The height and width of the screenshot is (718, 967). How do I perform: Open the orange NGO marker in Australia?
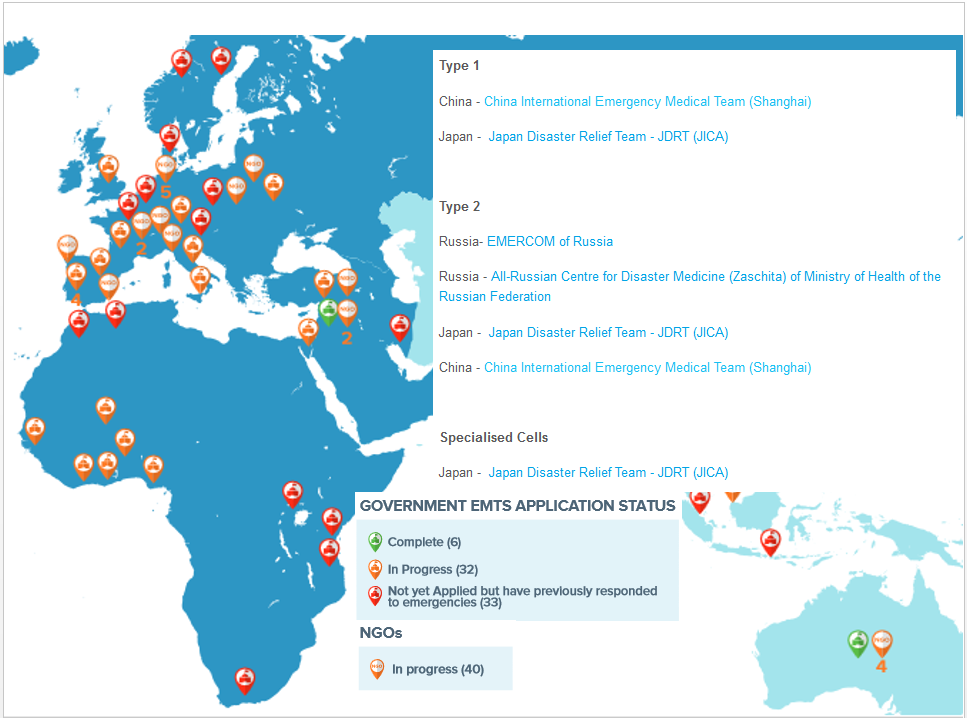pos(882,643)
